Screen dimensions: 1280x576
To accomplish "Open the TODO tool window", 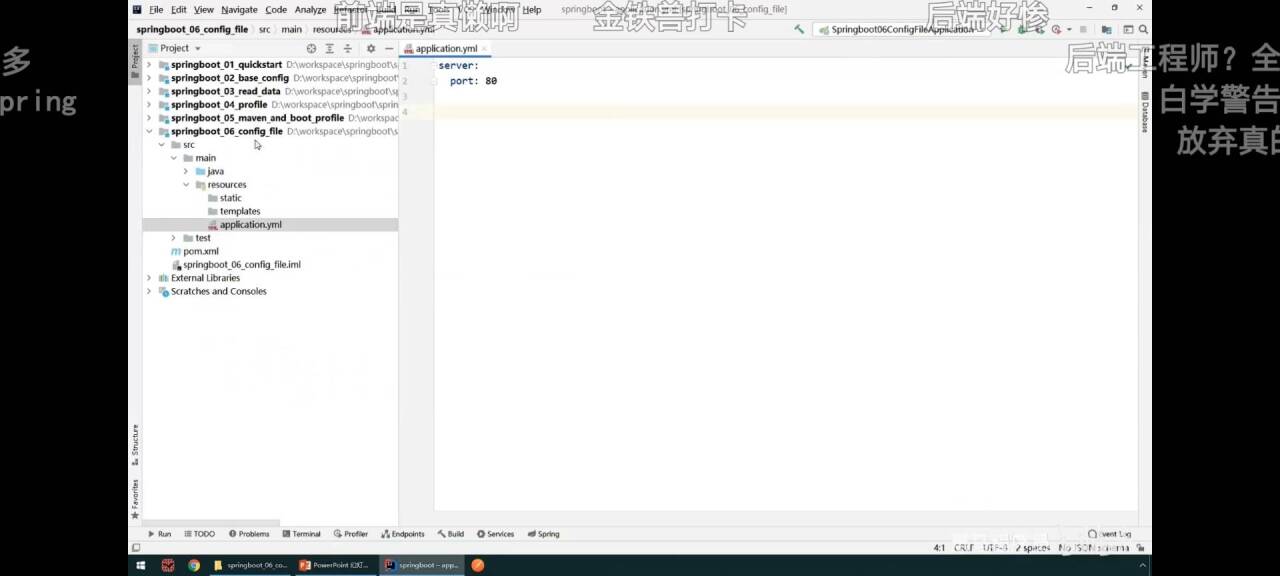I will 199,534.
